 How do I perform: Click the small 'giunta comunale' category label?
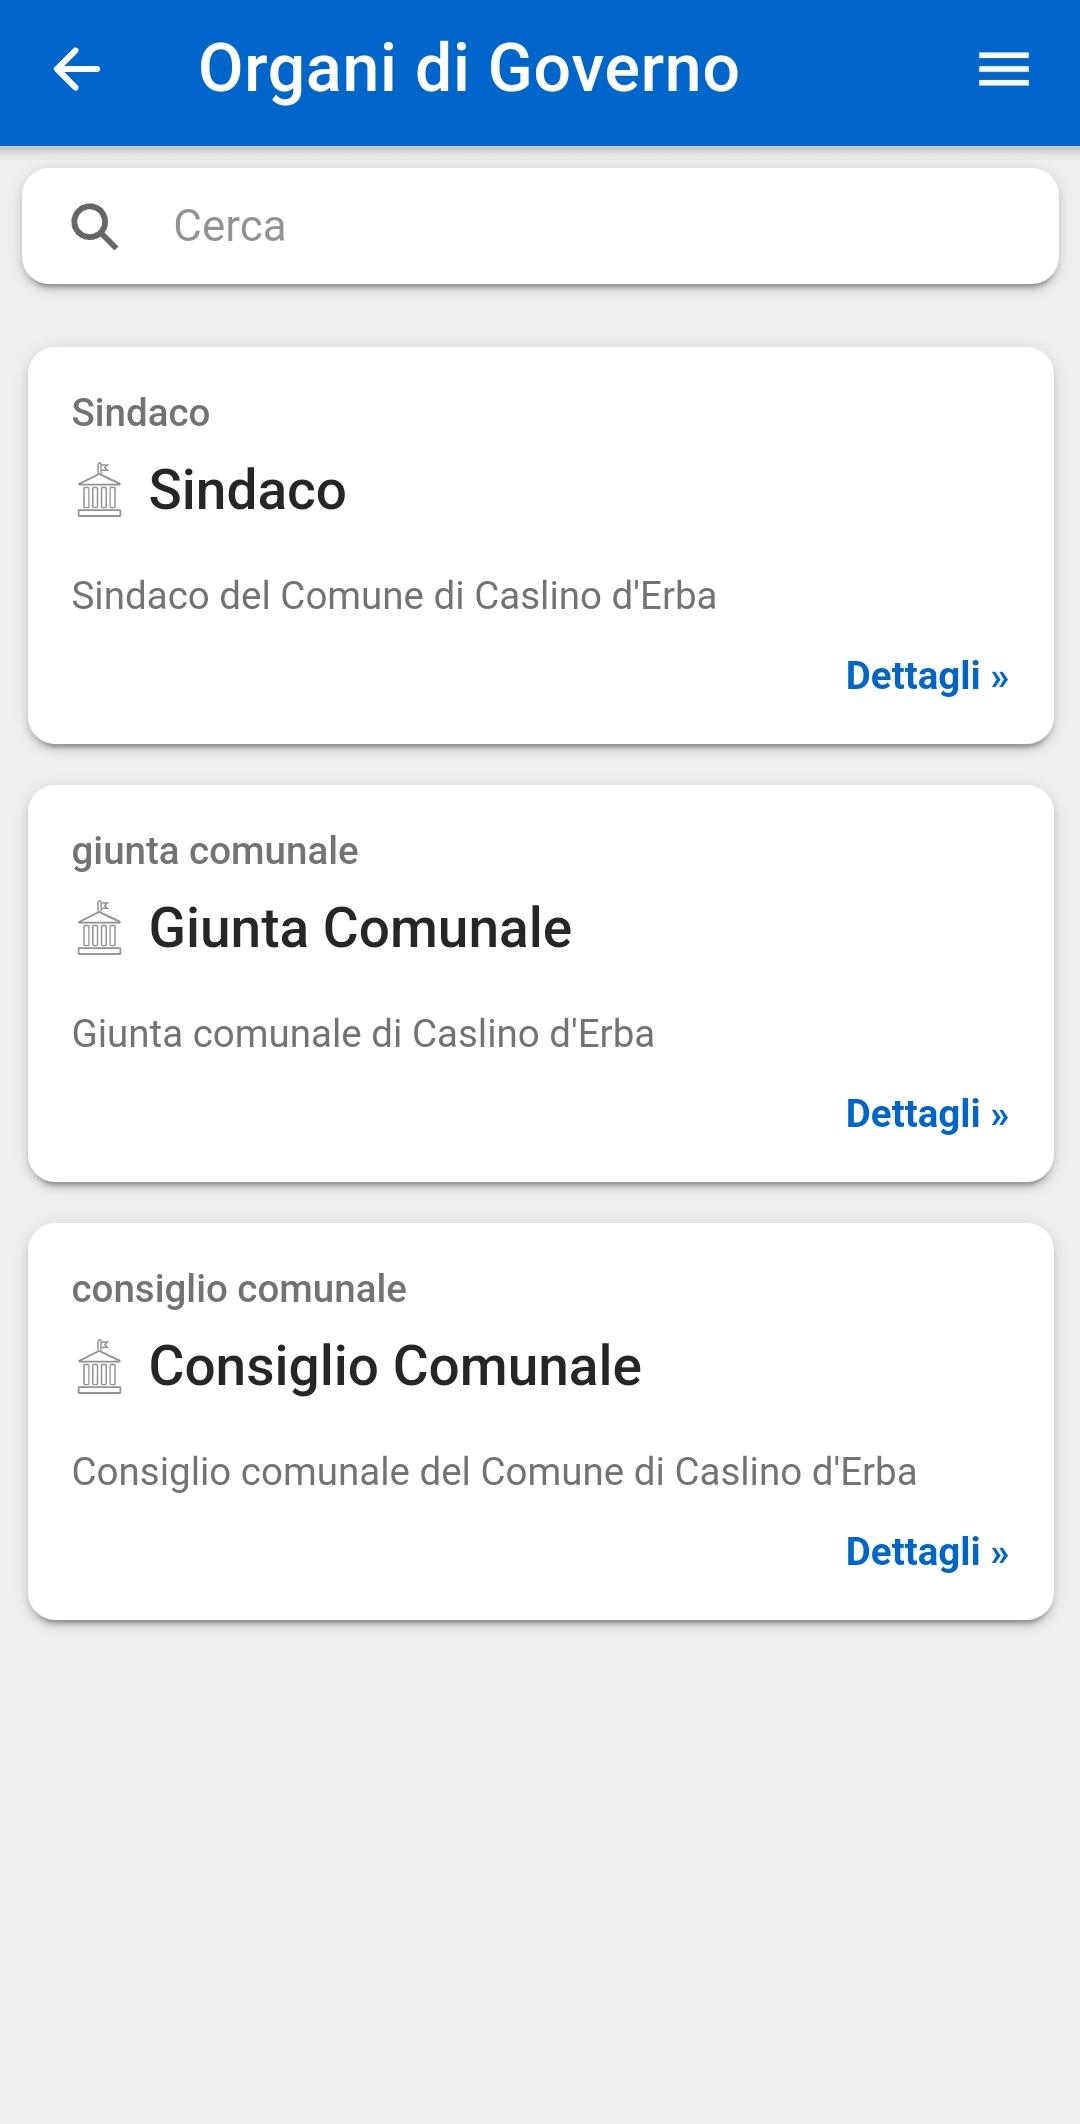(x=215, y=852)
